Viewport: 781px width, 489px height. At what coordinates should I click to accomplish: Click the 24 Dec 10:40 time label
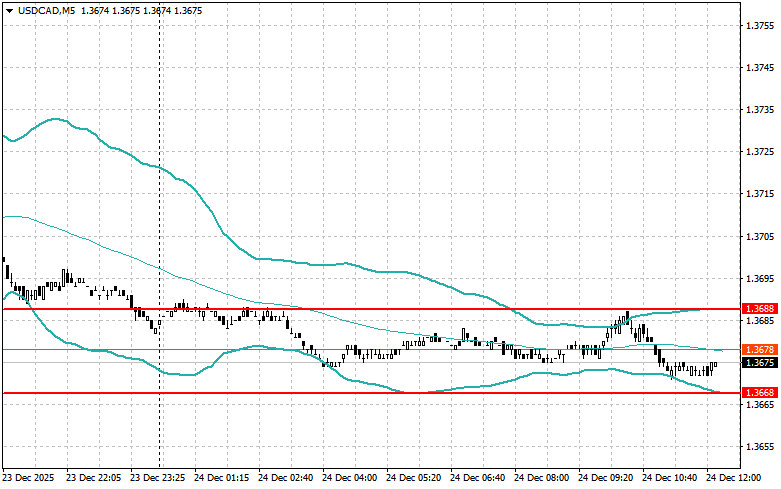[669, 478]
